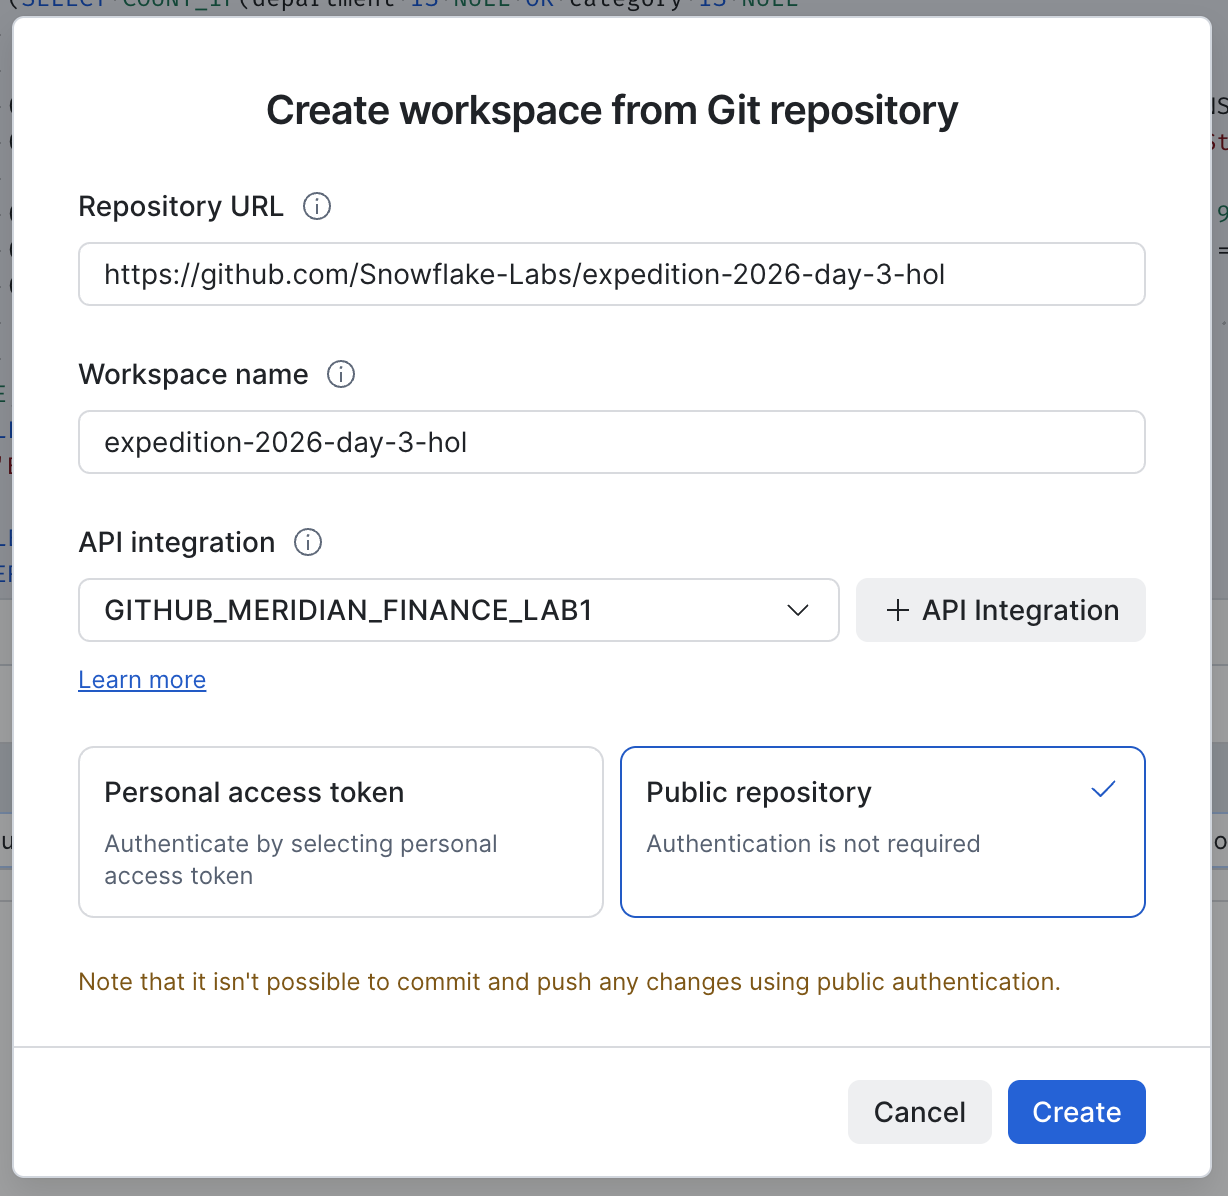
Task: Click the API integration info icon
Action: coord(308,542)
